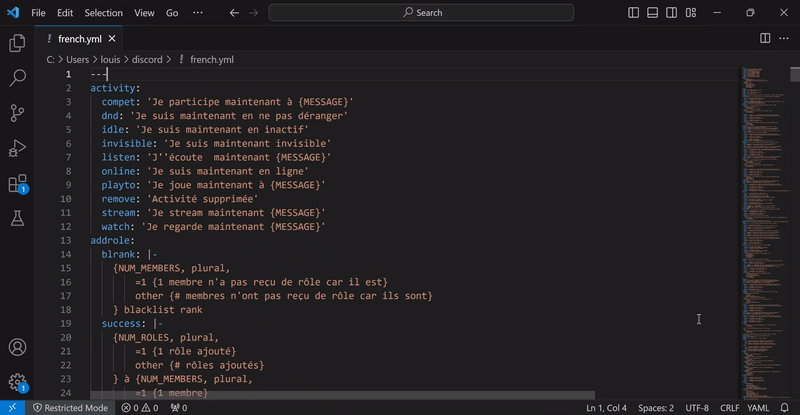Click the horizontal scrollbar at editor bottom
800x415 pixels.
coord(342,395)
